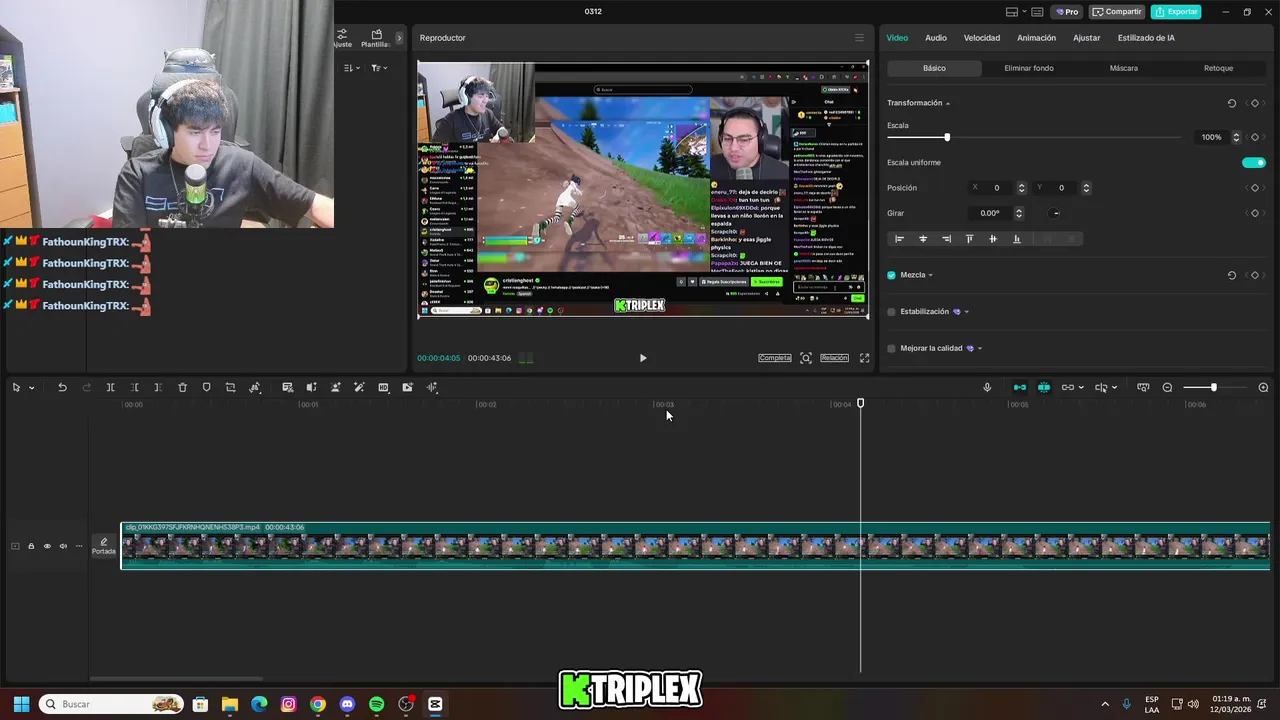
Task: Open the Reproductor hamburger menu
Action: (x=858, y=38)
